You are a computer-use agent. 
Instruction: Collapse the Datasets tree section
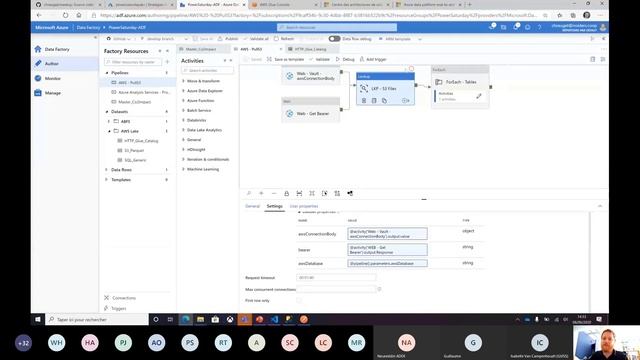coord(107,111)
